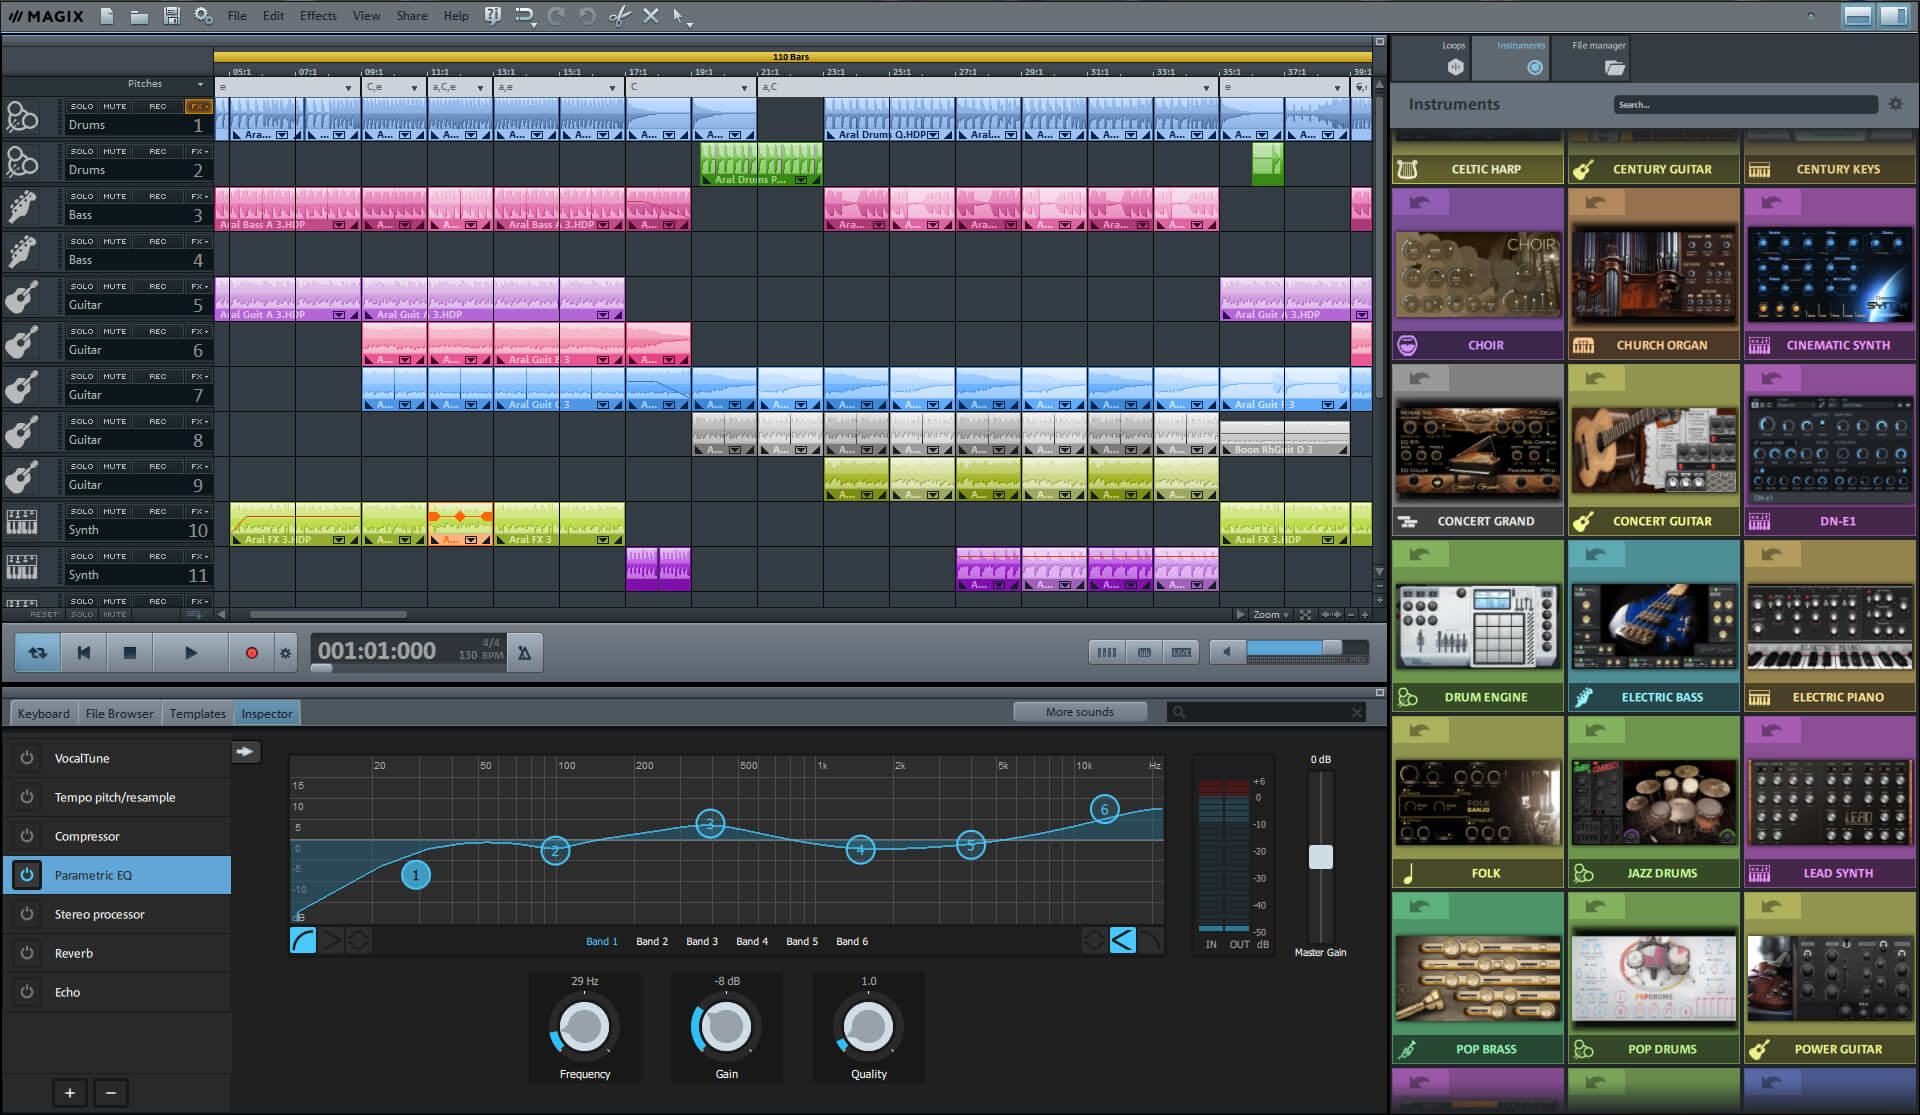Click the Guitar track mute button track 5
Viewport: 1920px width, 1115px height.
(119, 285)
